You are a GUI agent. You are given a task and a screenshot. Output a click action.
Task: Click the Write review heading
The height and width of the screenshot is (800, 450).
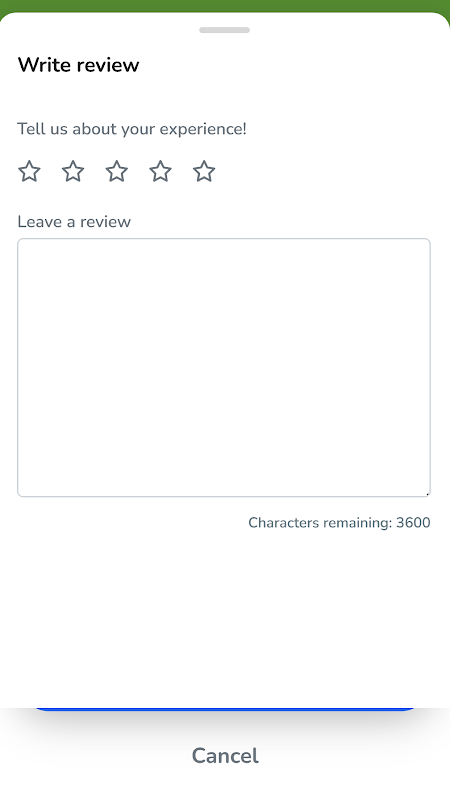79,65
